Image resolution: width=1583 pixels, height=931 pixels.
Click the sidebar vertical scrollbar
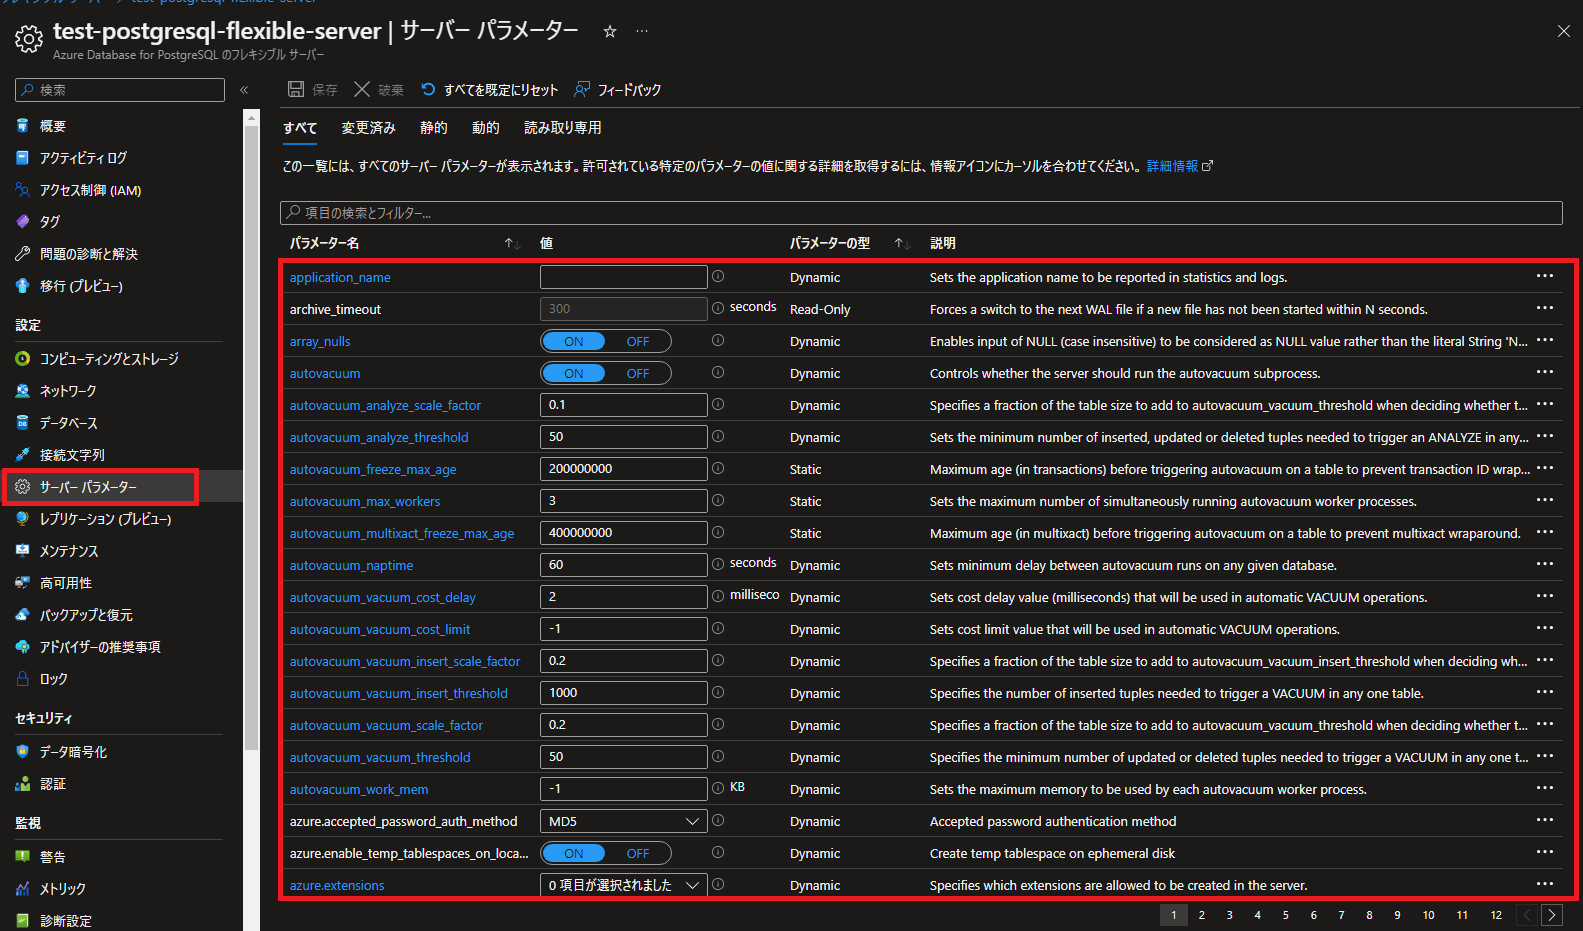click(252, 436)
